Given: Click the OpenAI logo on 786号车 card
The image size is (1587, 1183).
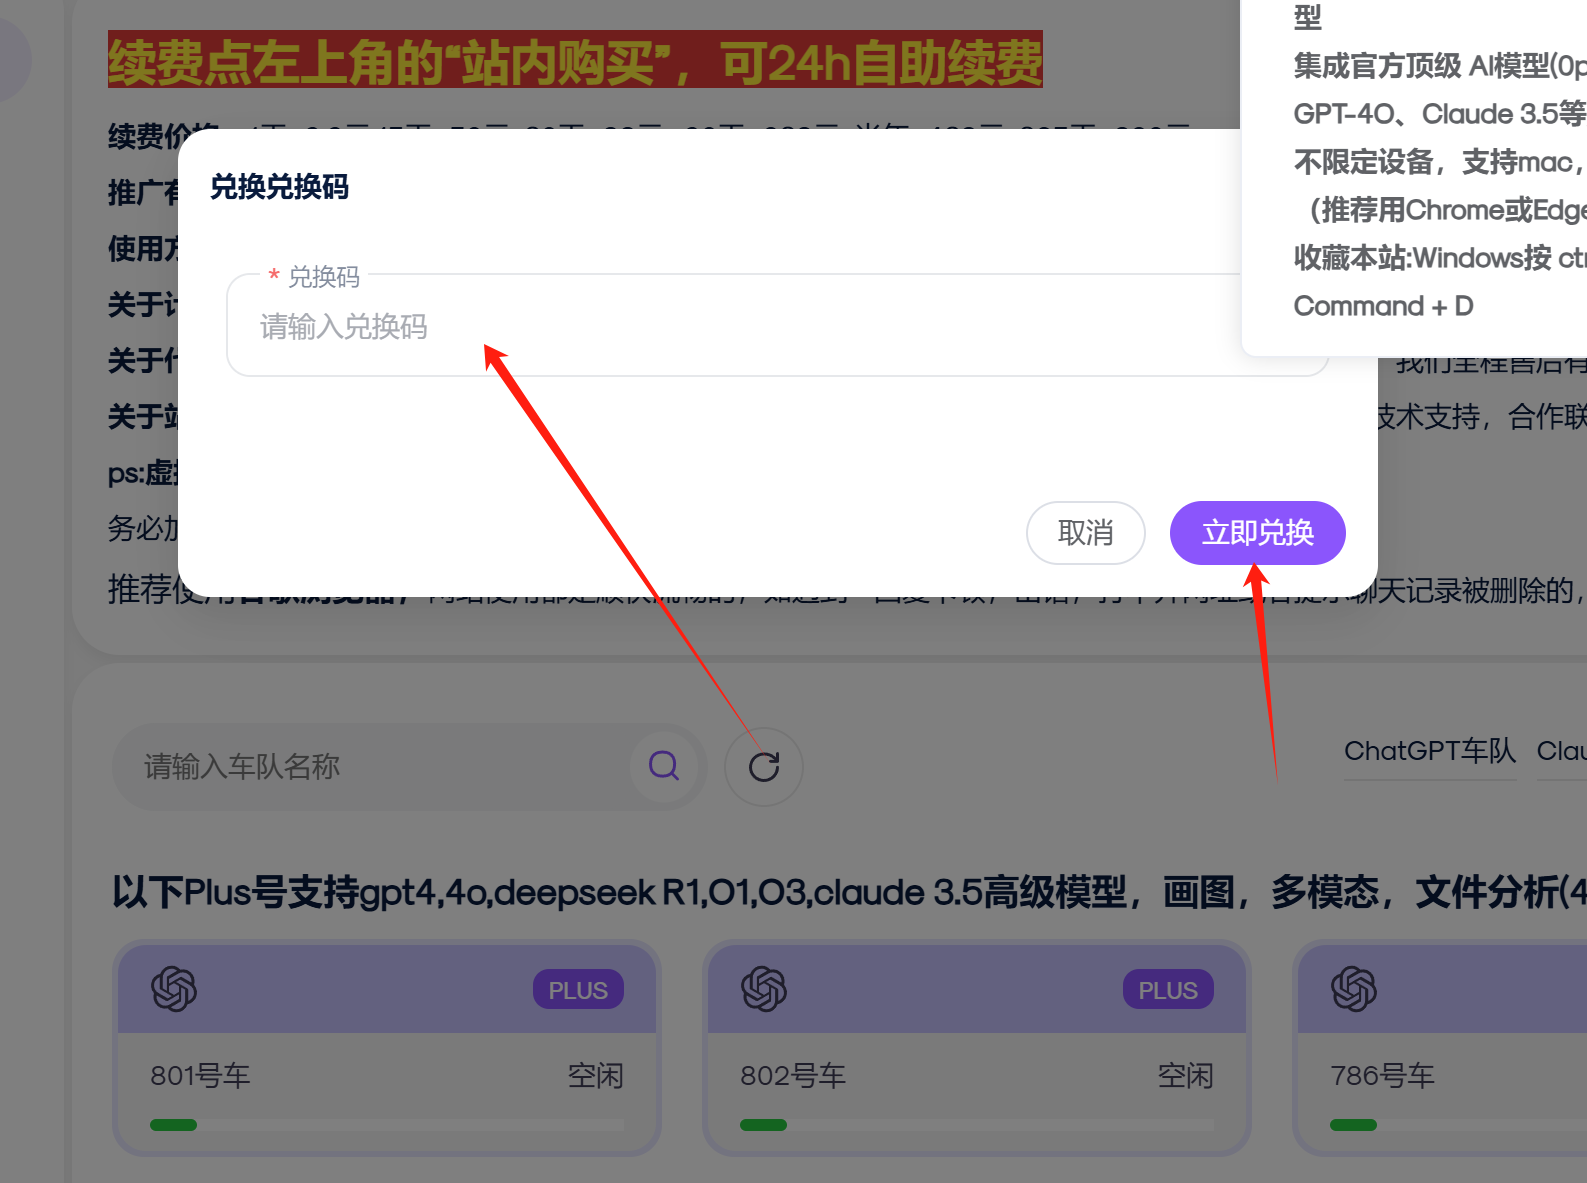Looking at the screenshot, I should pos(1354,989).
